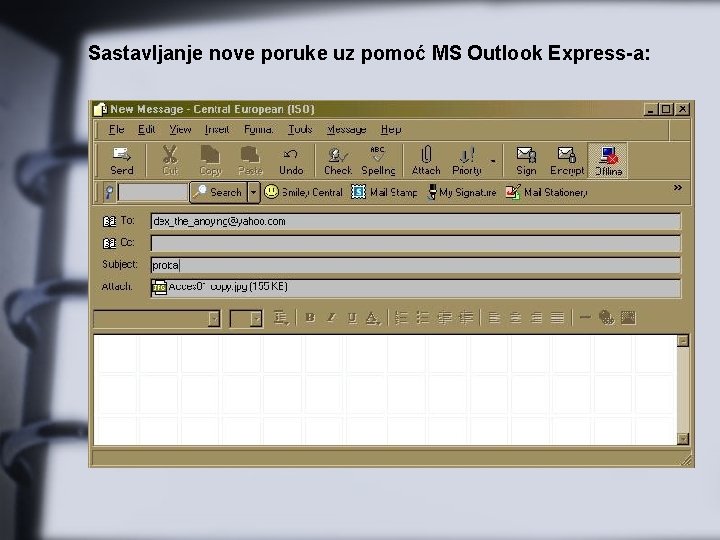720x540 pixels.
Task: Click the message scrollbar up arrow
Action: point(683,341)
